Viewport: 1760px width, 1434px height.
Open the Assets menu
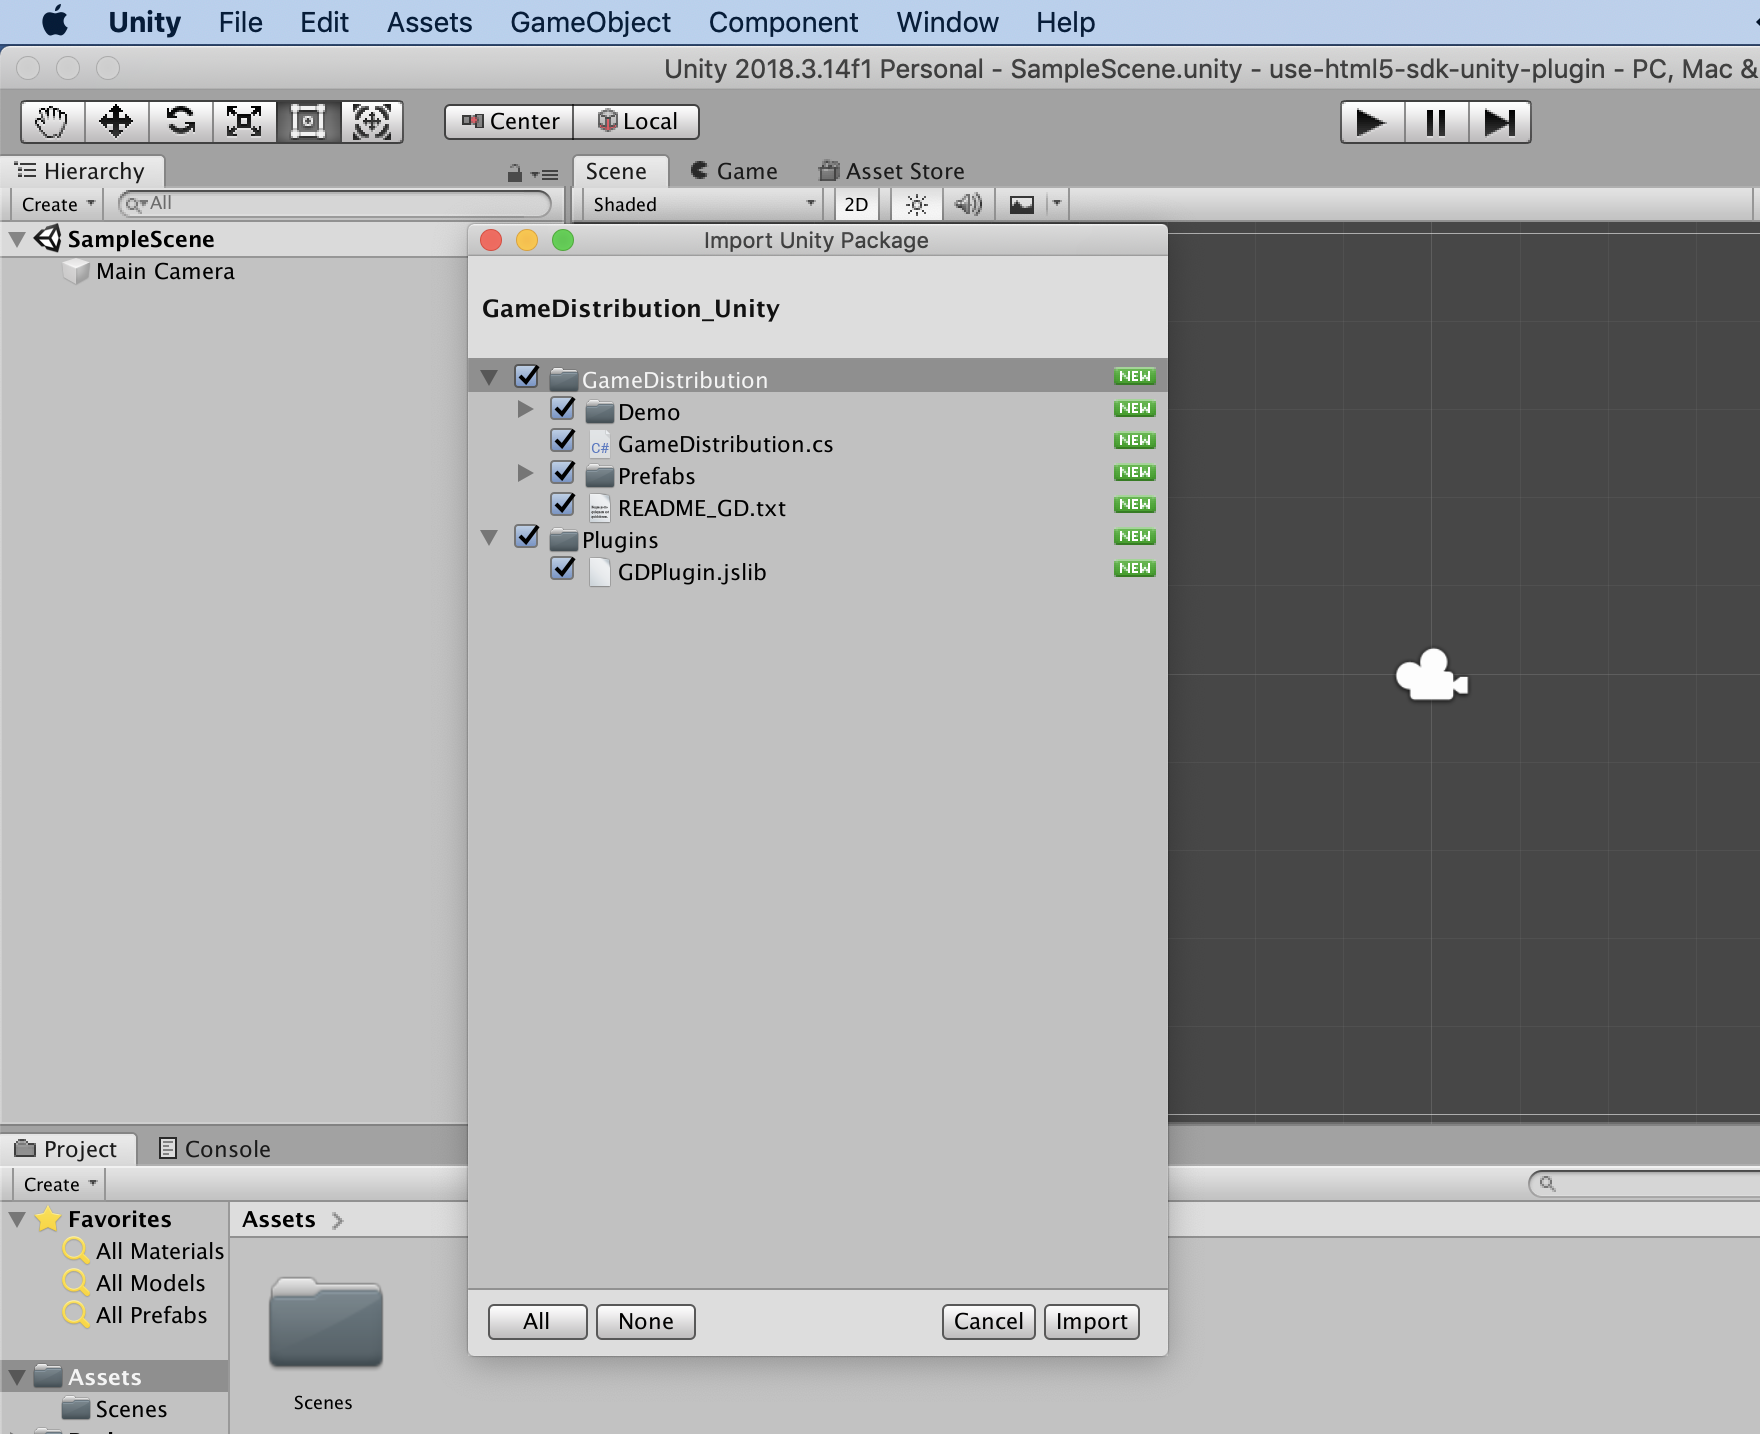click(429, 22)
